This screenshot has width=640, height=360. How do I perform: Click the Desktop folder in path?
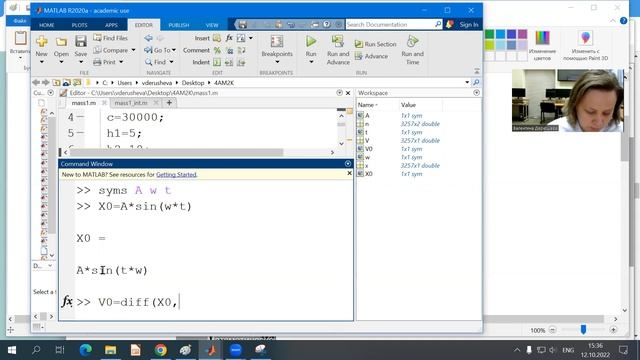(193, 82)
